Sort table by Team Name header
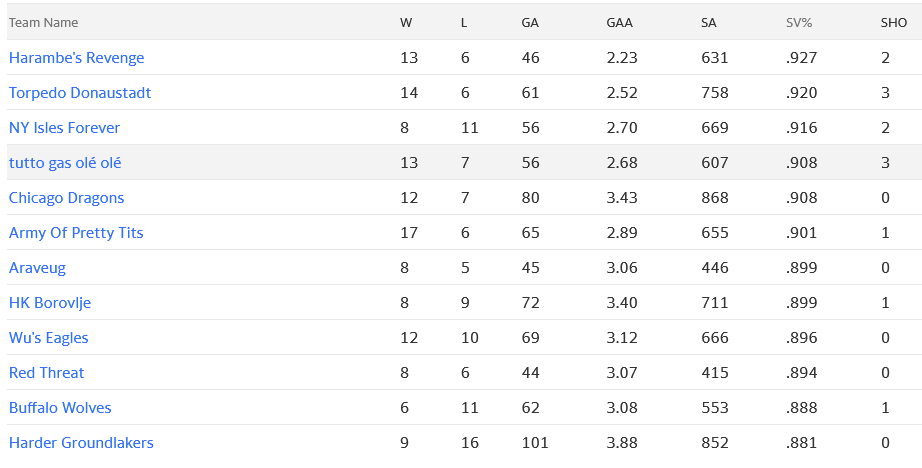This screenshot has width=922, height=468. tap(43, 22)
